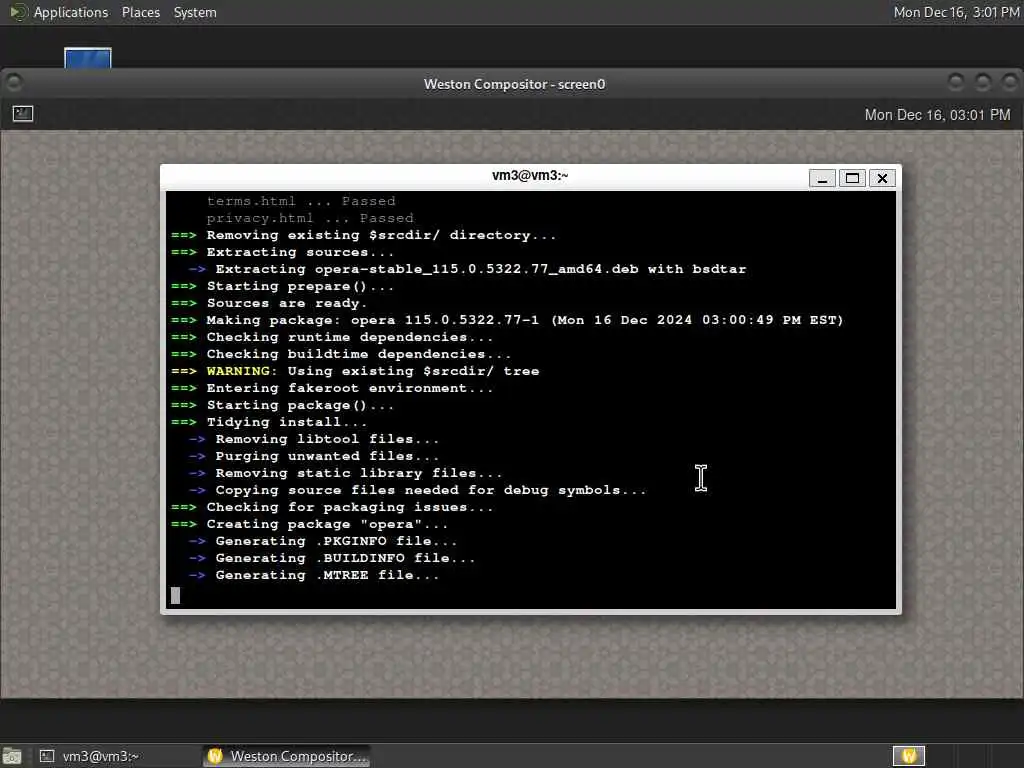Image resolution: width=1024 pixels, height=768 pixels.
Task: Open the System menu
Action: click(x=195, y=12)
